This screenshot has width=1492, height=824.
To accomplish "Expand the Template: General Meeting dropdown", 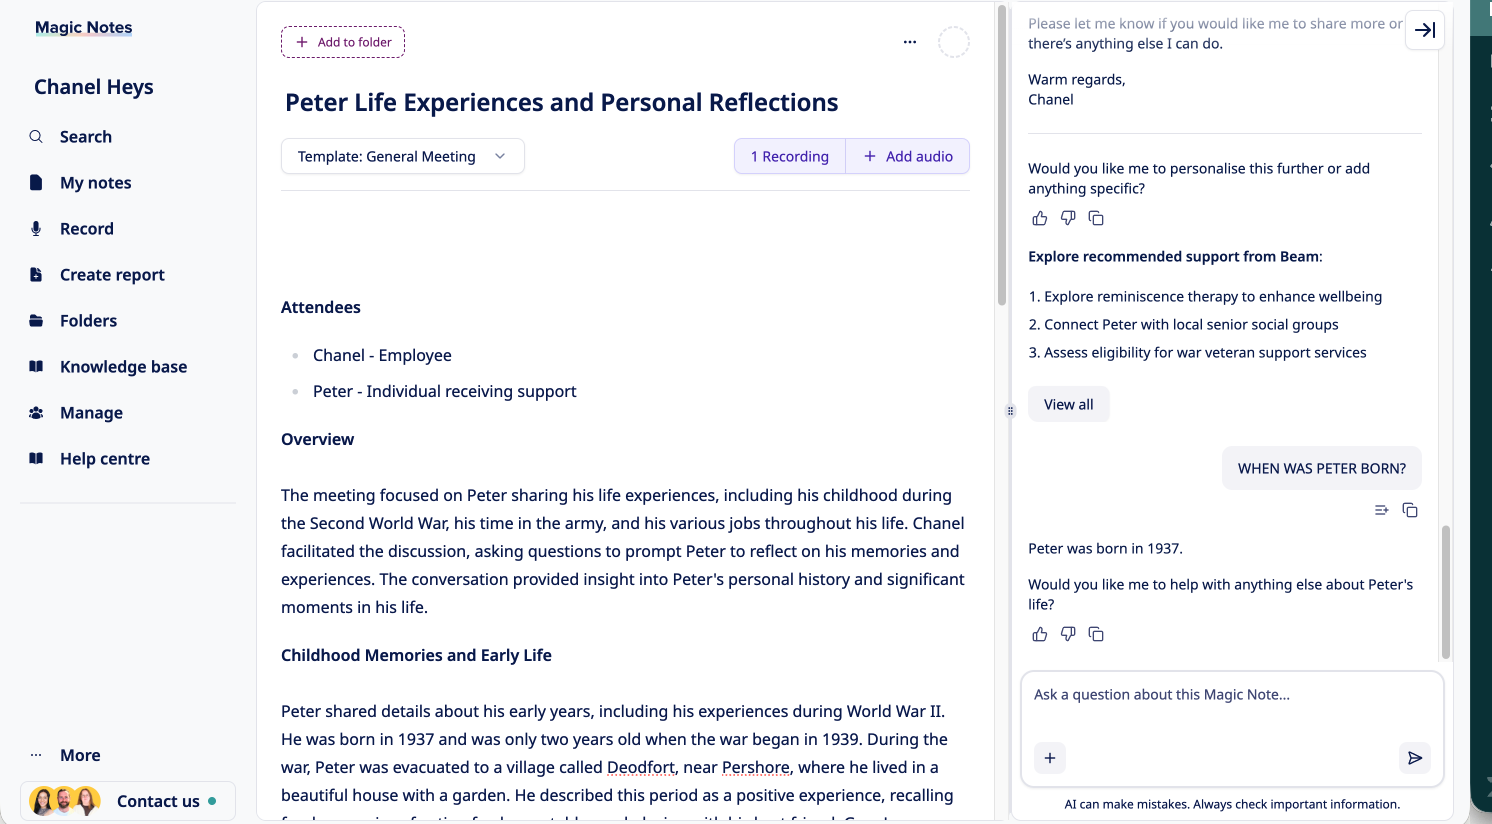I will pos(402,156).
